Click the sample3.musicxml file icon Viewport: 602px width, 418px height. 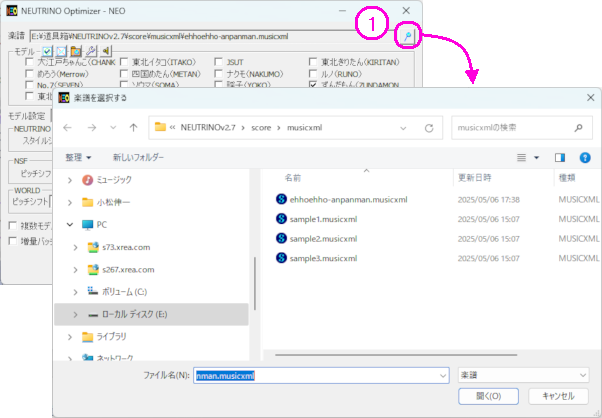tap(281, 258)
